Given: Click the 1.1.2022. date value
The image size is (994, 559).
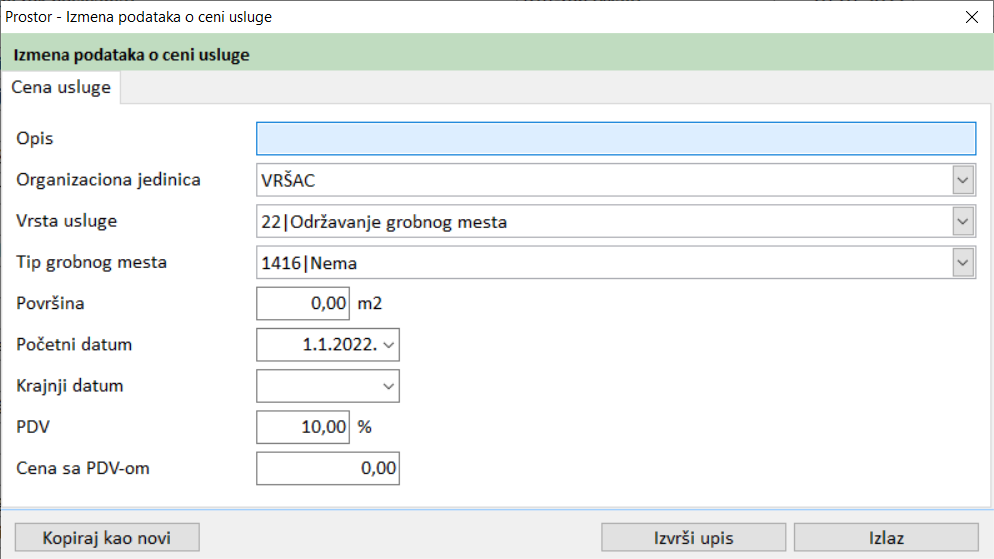Looking at the screenshot, I should click(338, 345).
